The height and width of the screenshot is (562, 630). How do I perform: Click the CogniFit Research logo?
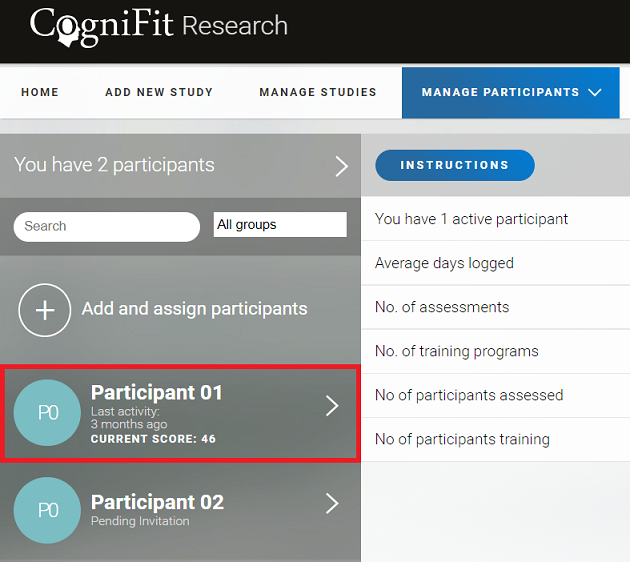(158, 27)
